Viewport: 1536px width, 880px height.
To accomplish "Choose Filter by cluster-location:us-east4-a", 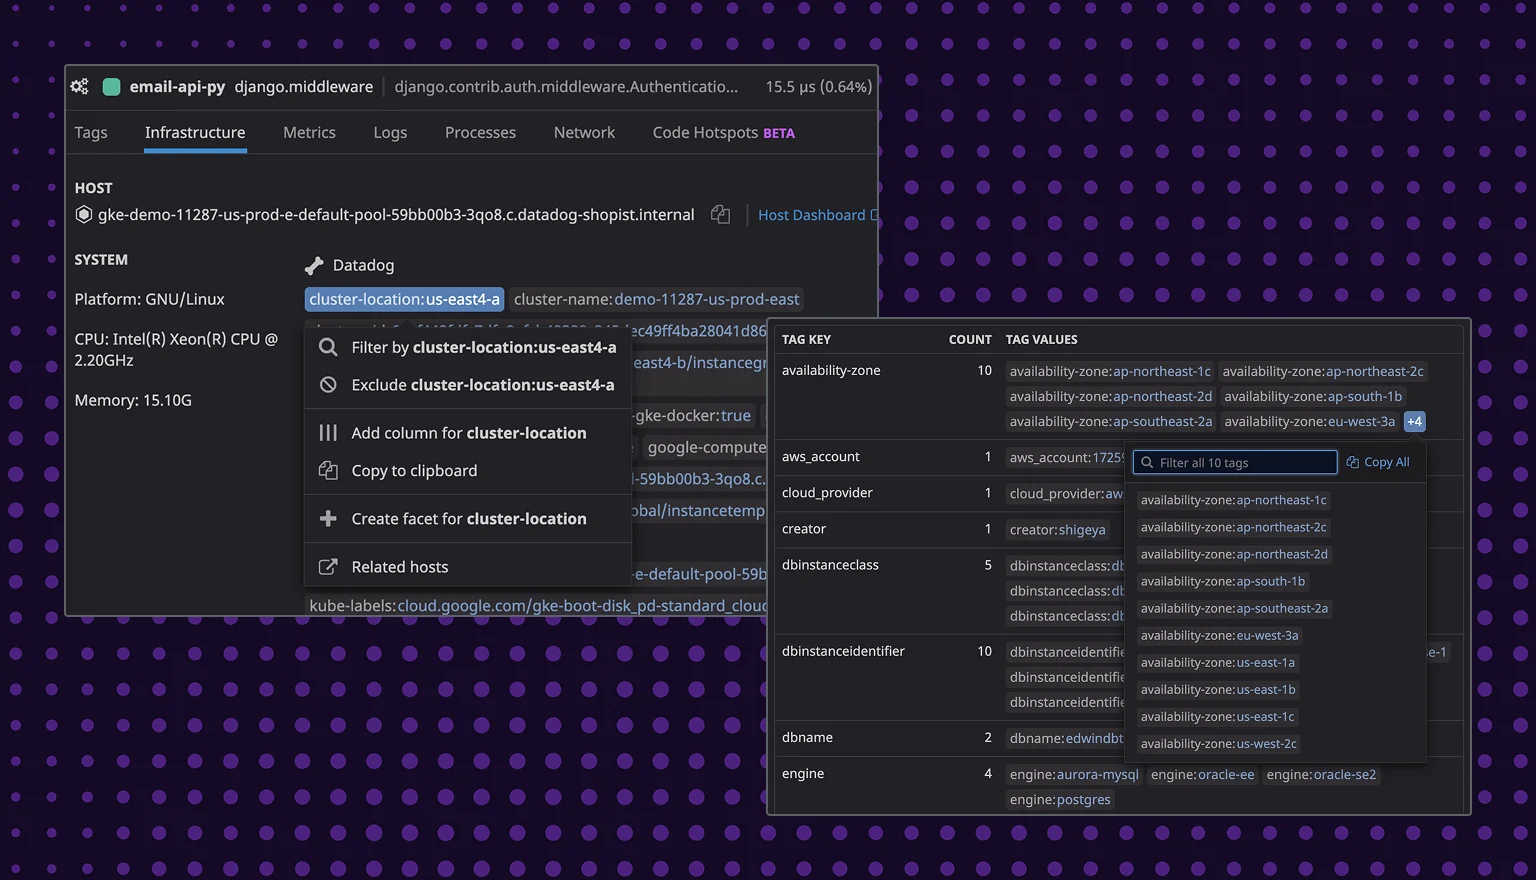I will [468, 347].
